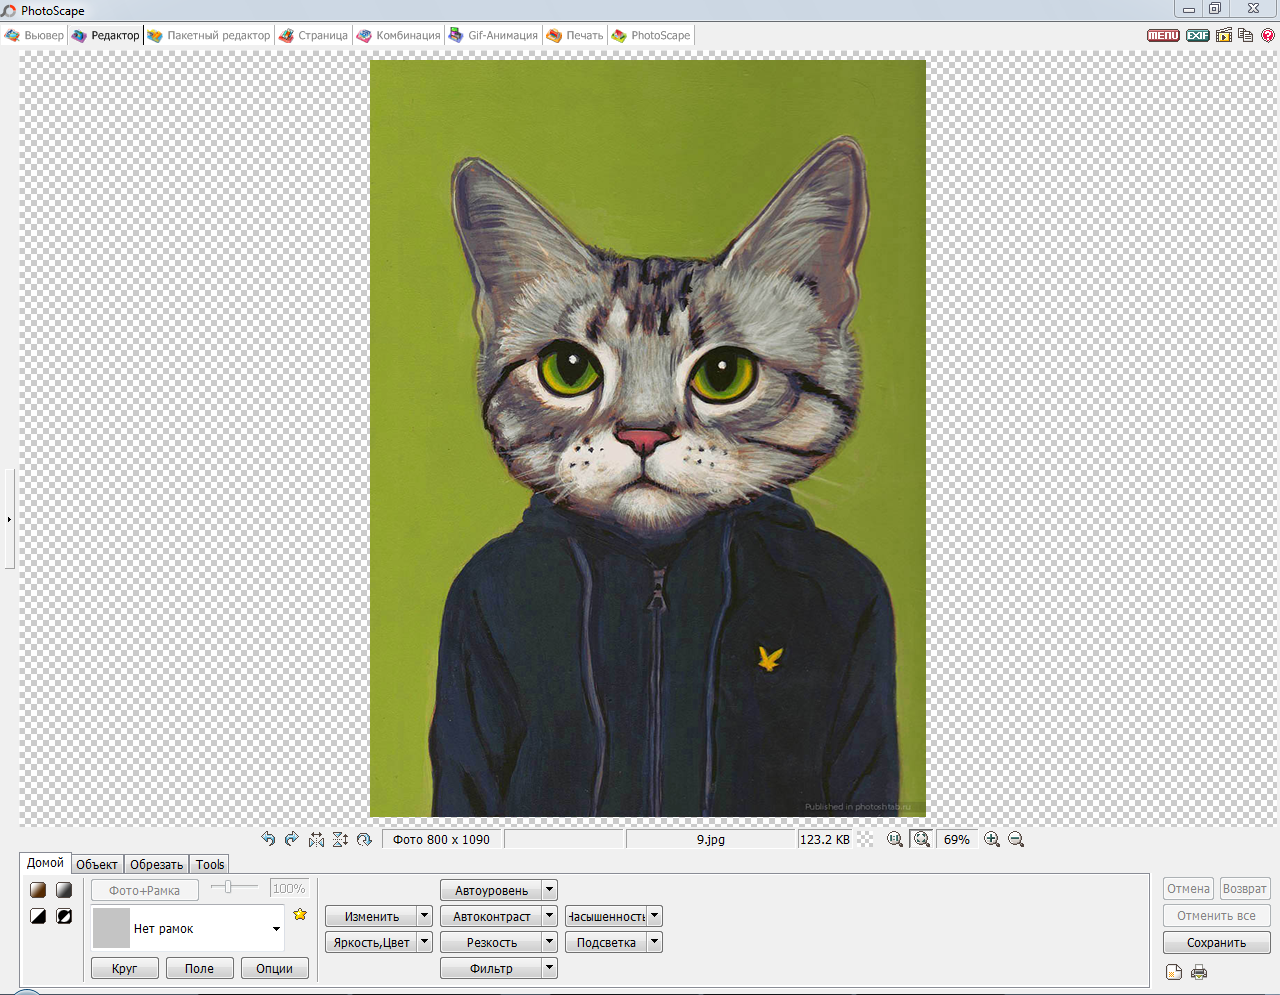The height and width of the screenshot is (995, 1280).
Task: Click the frame opacity slider handle
Action: coord(228,887)
